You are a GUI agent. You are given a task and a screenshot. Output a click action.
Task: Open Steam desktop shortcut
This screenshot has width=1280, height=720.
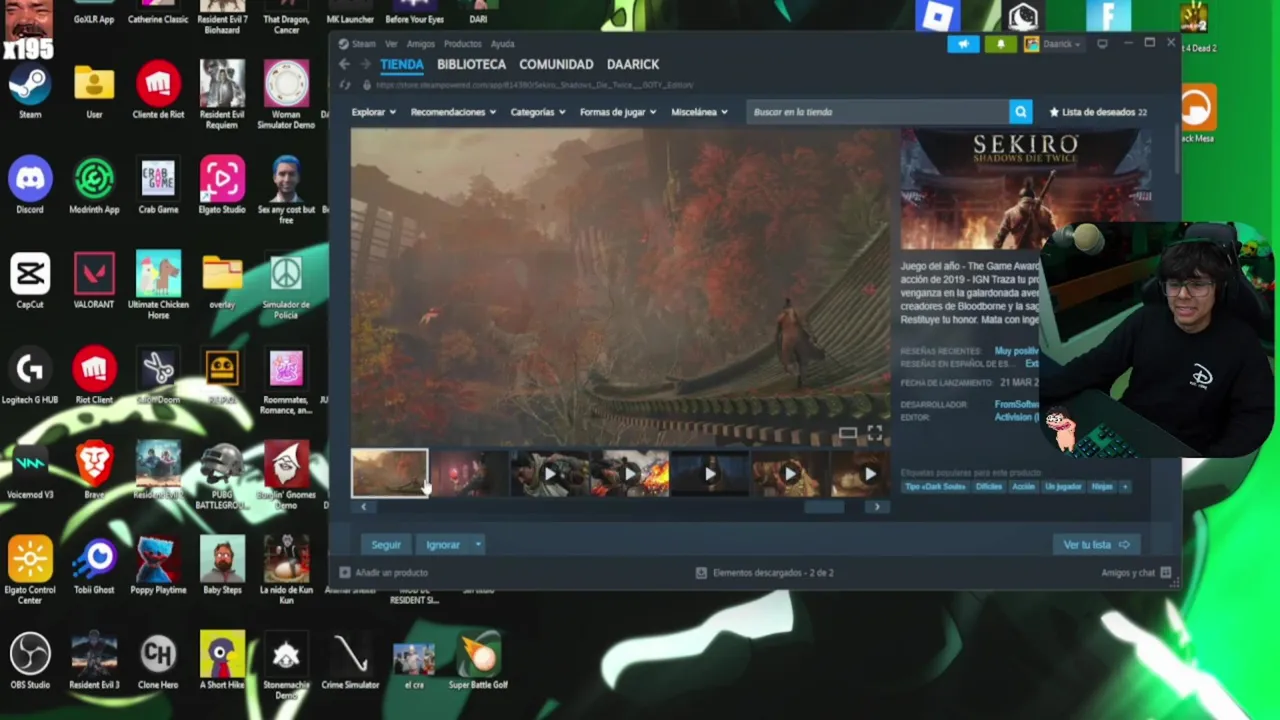pyautogui.click(x=30, y=90)
